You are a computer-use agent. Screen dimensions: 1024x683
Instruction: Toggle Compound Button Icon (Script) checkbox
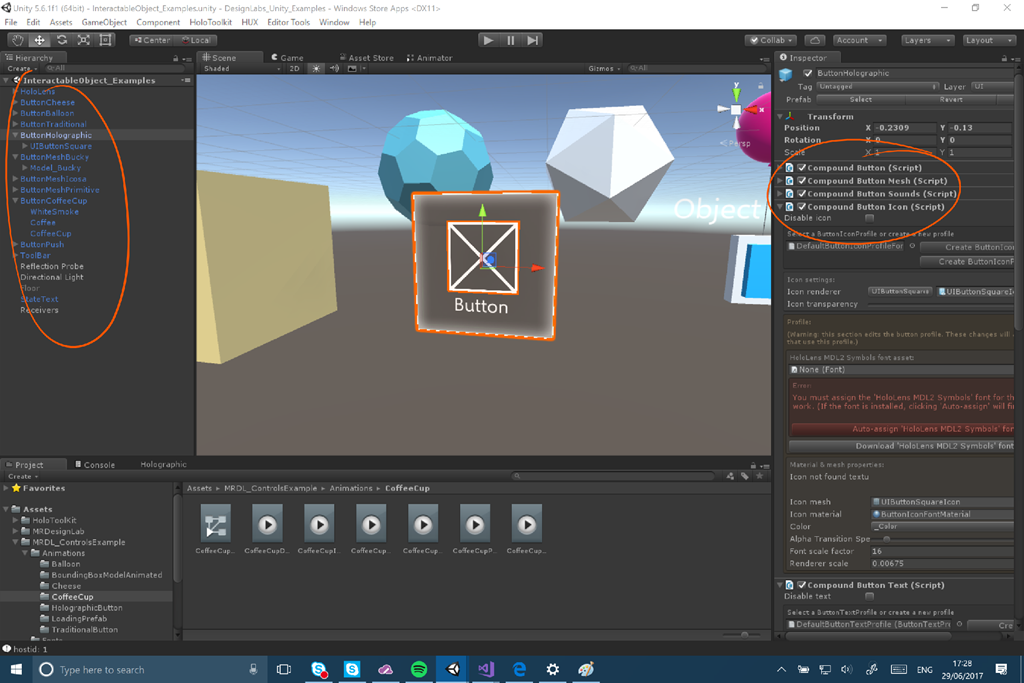tap(802, 207)
